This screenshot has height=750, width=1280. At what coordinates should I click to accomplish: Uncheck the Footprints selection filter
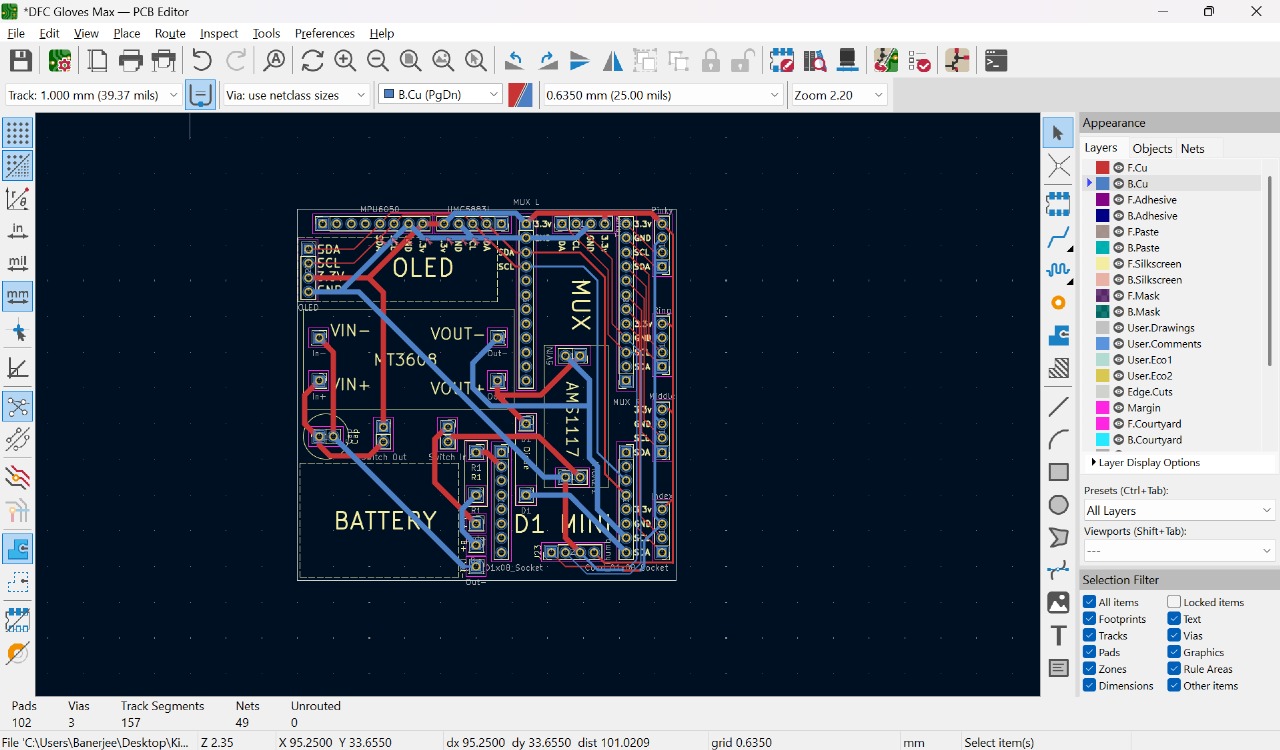click(1090, 619)
